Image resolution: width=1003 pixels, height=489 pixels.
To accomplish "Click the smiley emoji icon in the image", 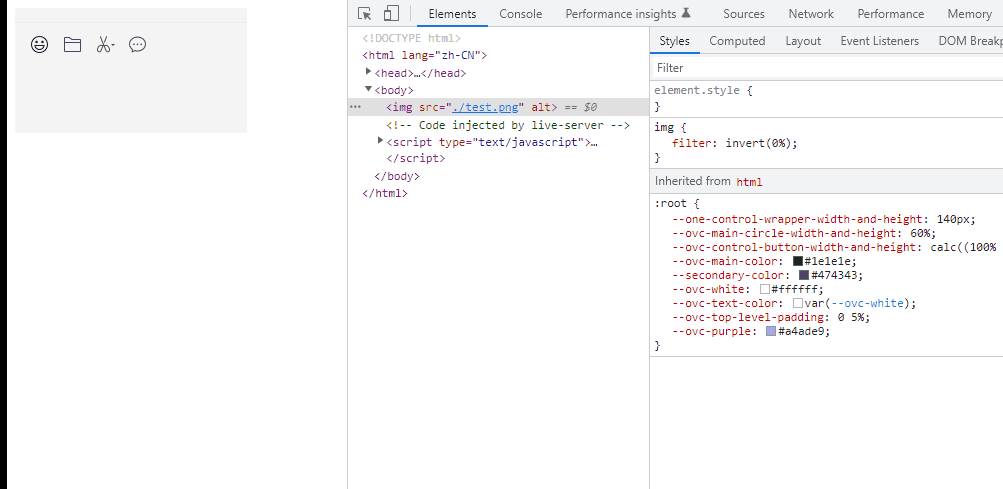I will 40,44.
